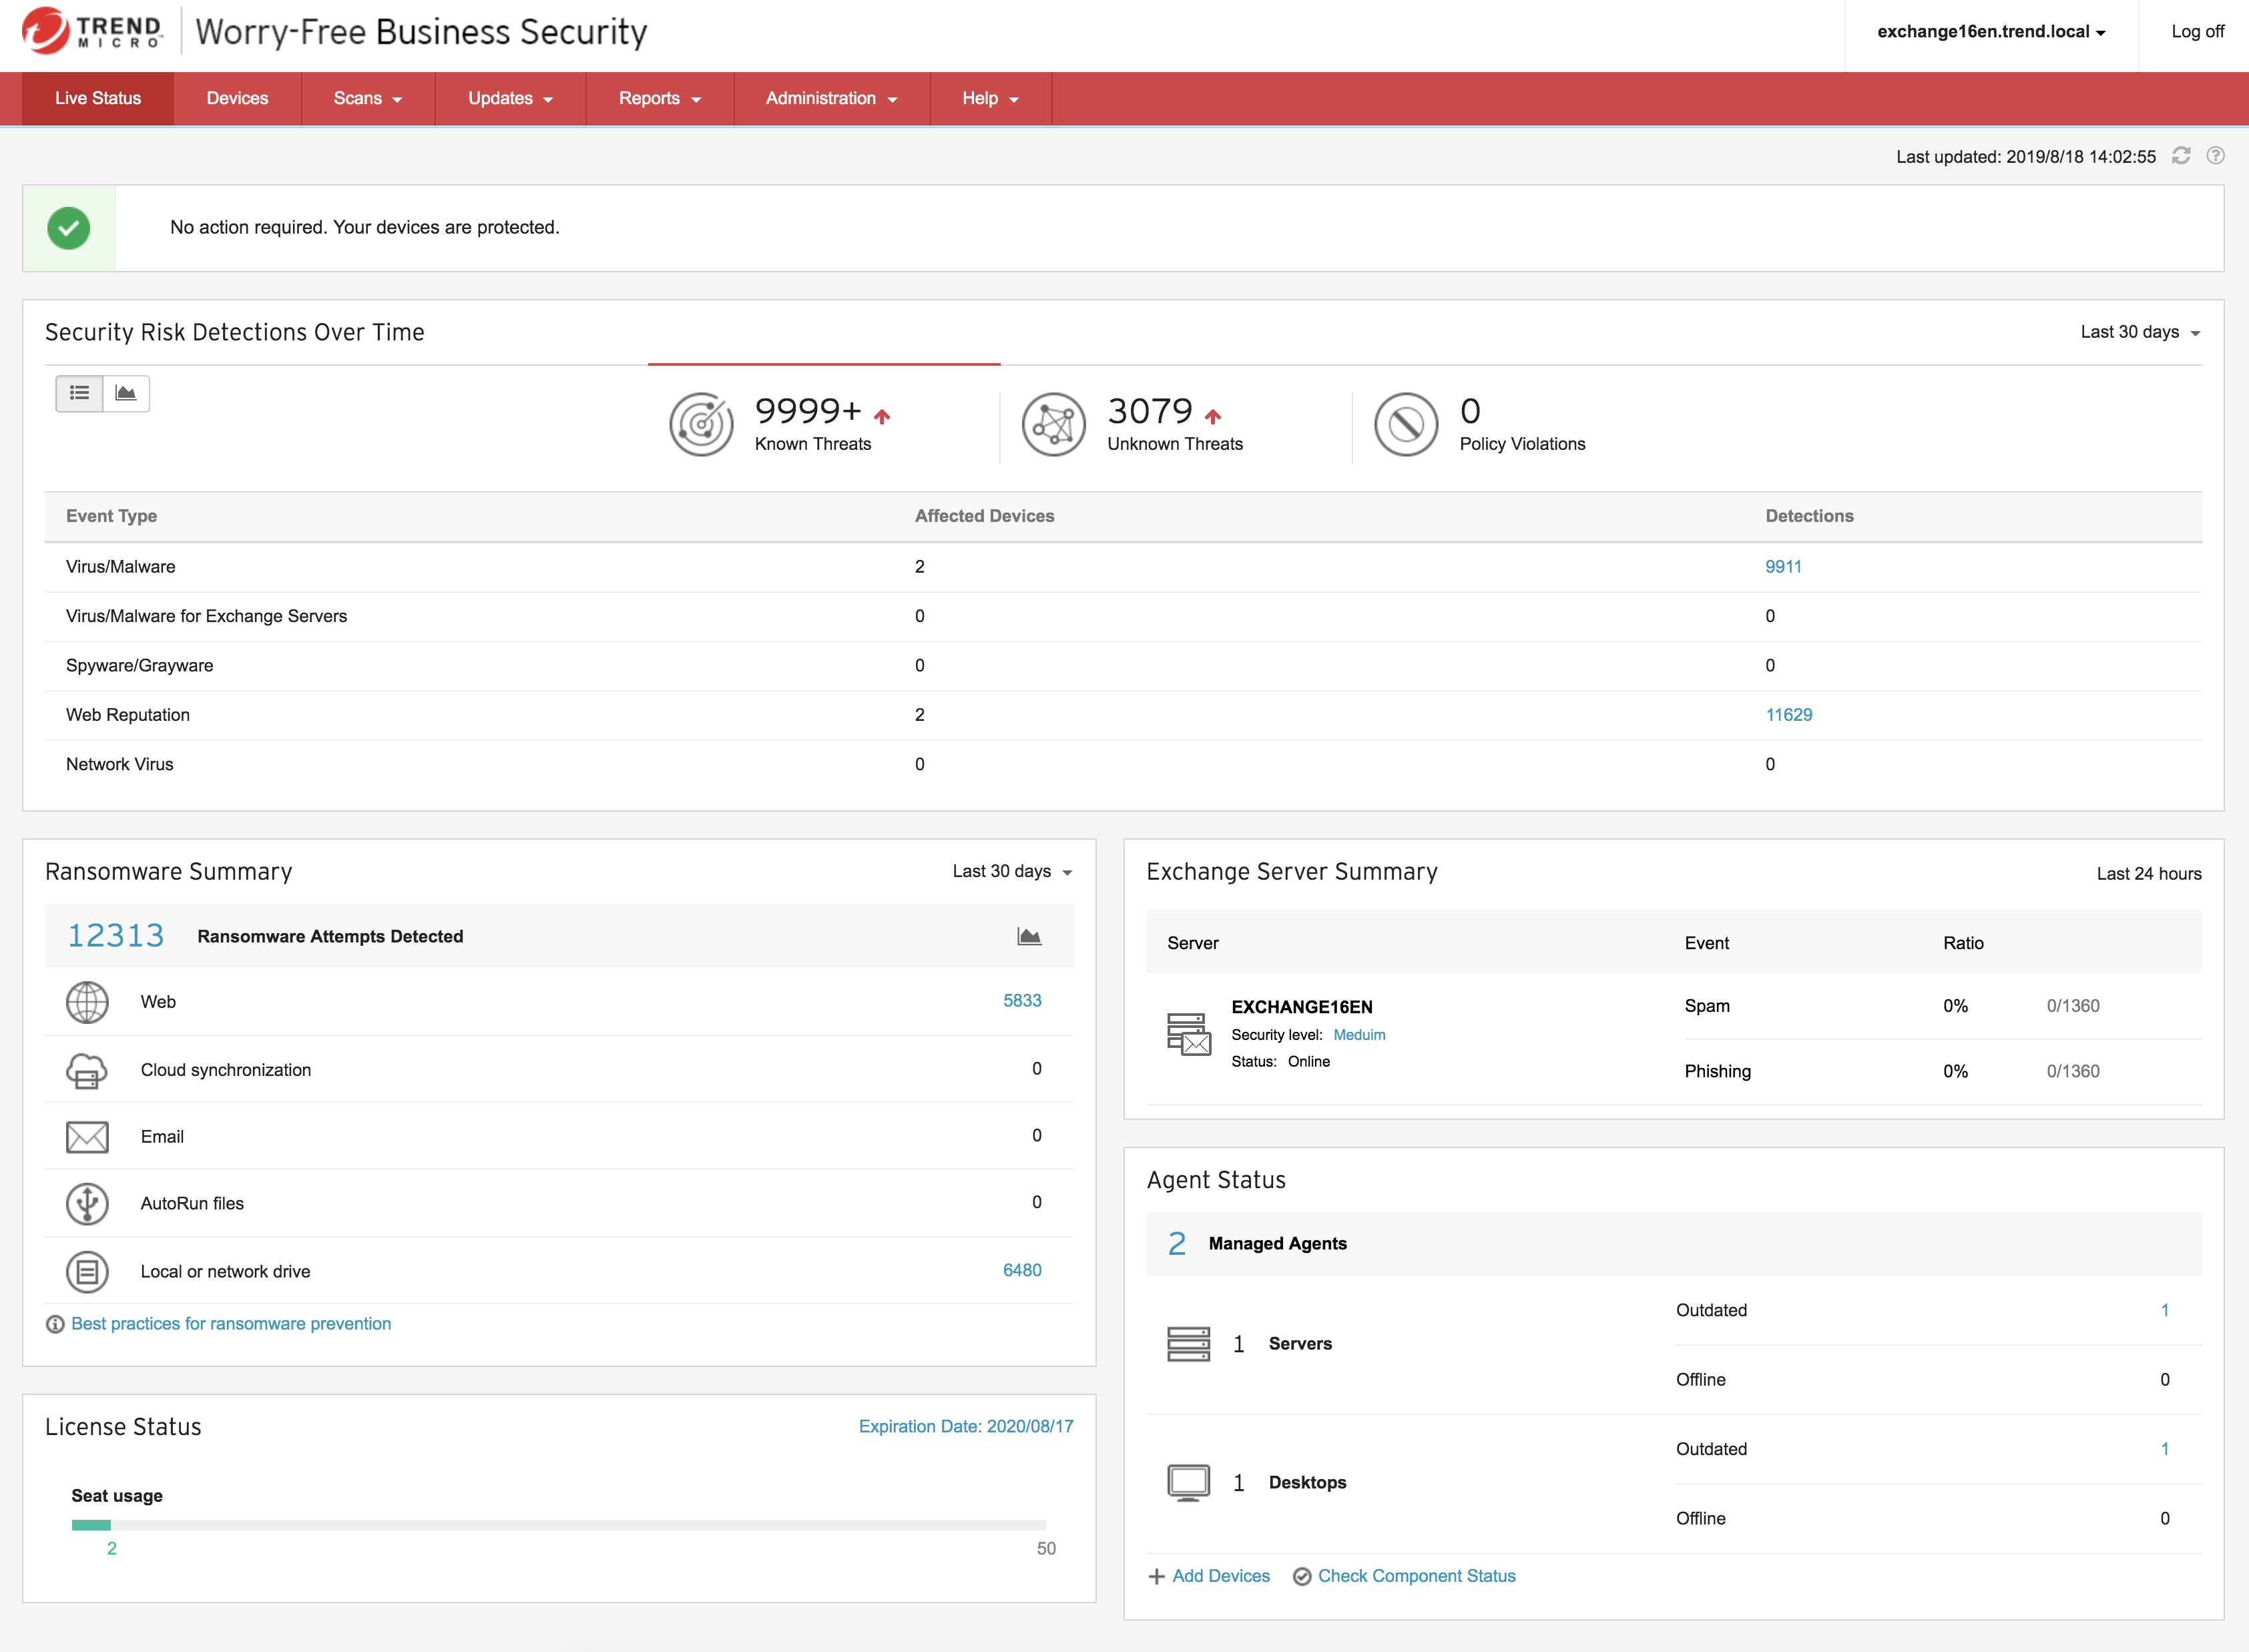Select the Policy Violations icon

(1406, 425)
